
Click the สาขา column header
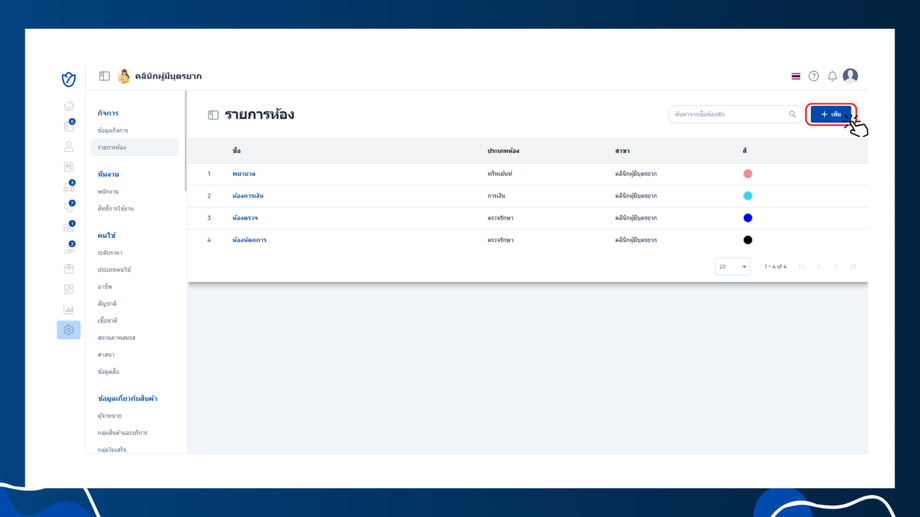pyautogui.click(x=622, y=151)
